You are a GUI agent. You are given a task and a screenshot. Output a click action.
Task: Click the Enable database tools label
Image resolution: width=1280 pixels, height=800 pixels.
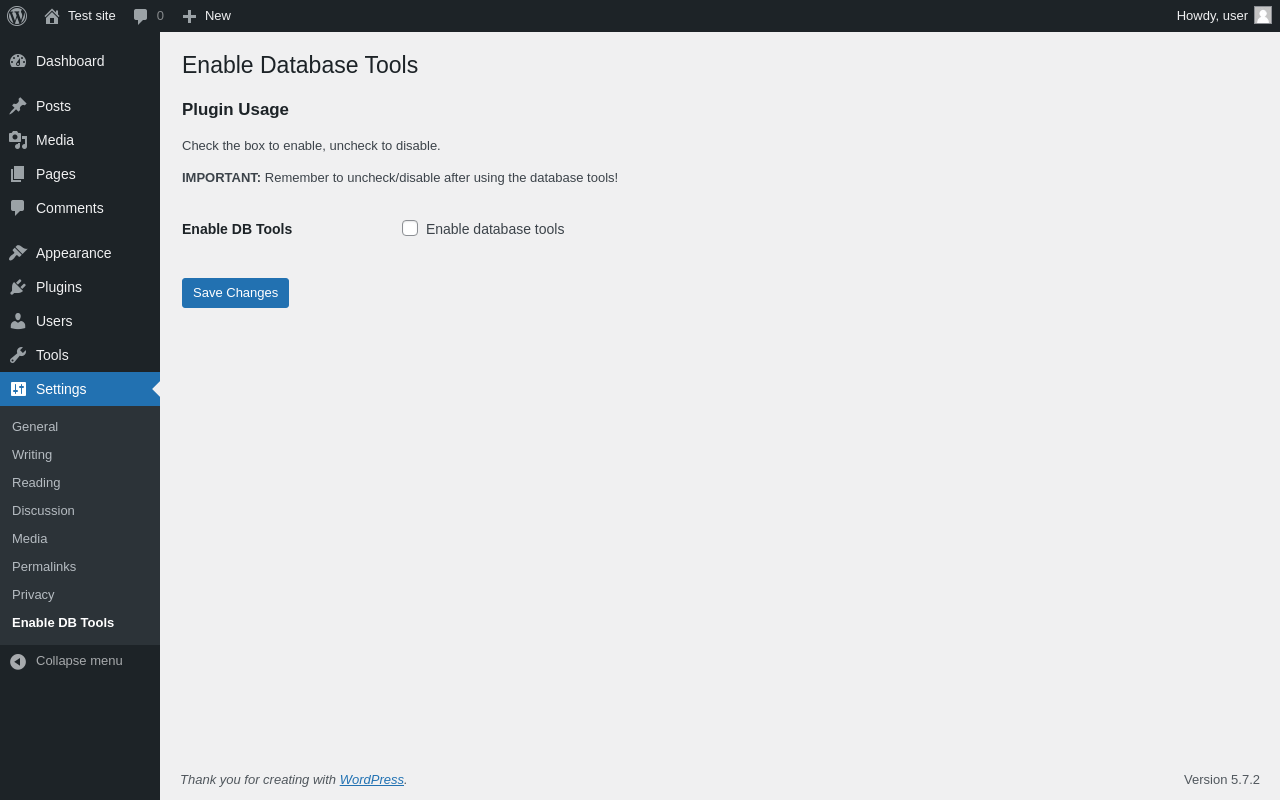pos(495,229)
